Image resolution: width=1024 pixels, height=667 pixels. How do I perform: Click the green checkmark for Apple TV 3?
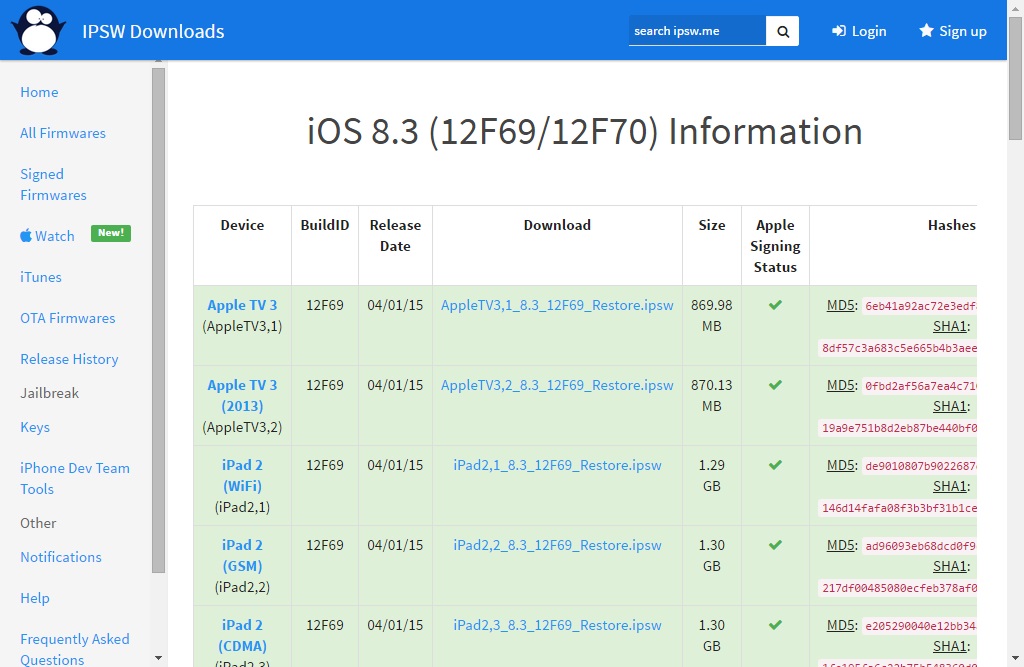point(775,305)
